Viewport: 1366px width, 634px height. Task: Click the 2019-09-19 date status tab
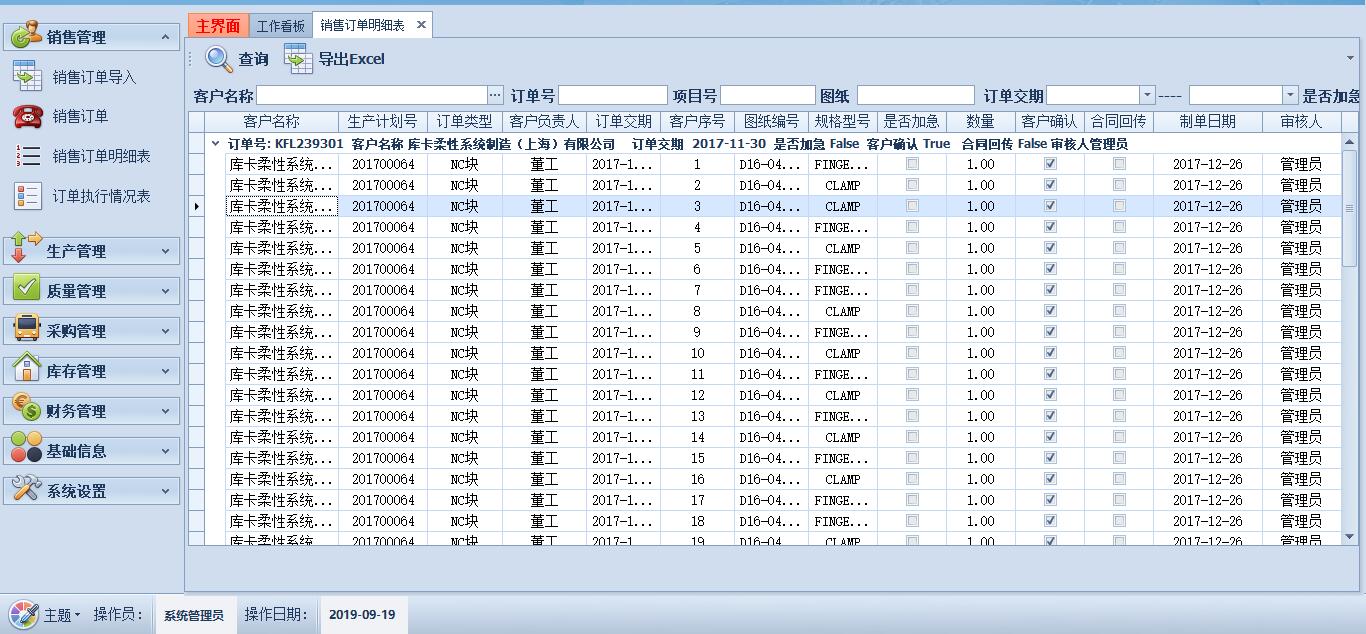pos(362,615)
